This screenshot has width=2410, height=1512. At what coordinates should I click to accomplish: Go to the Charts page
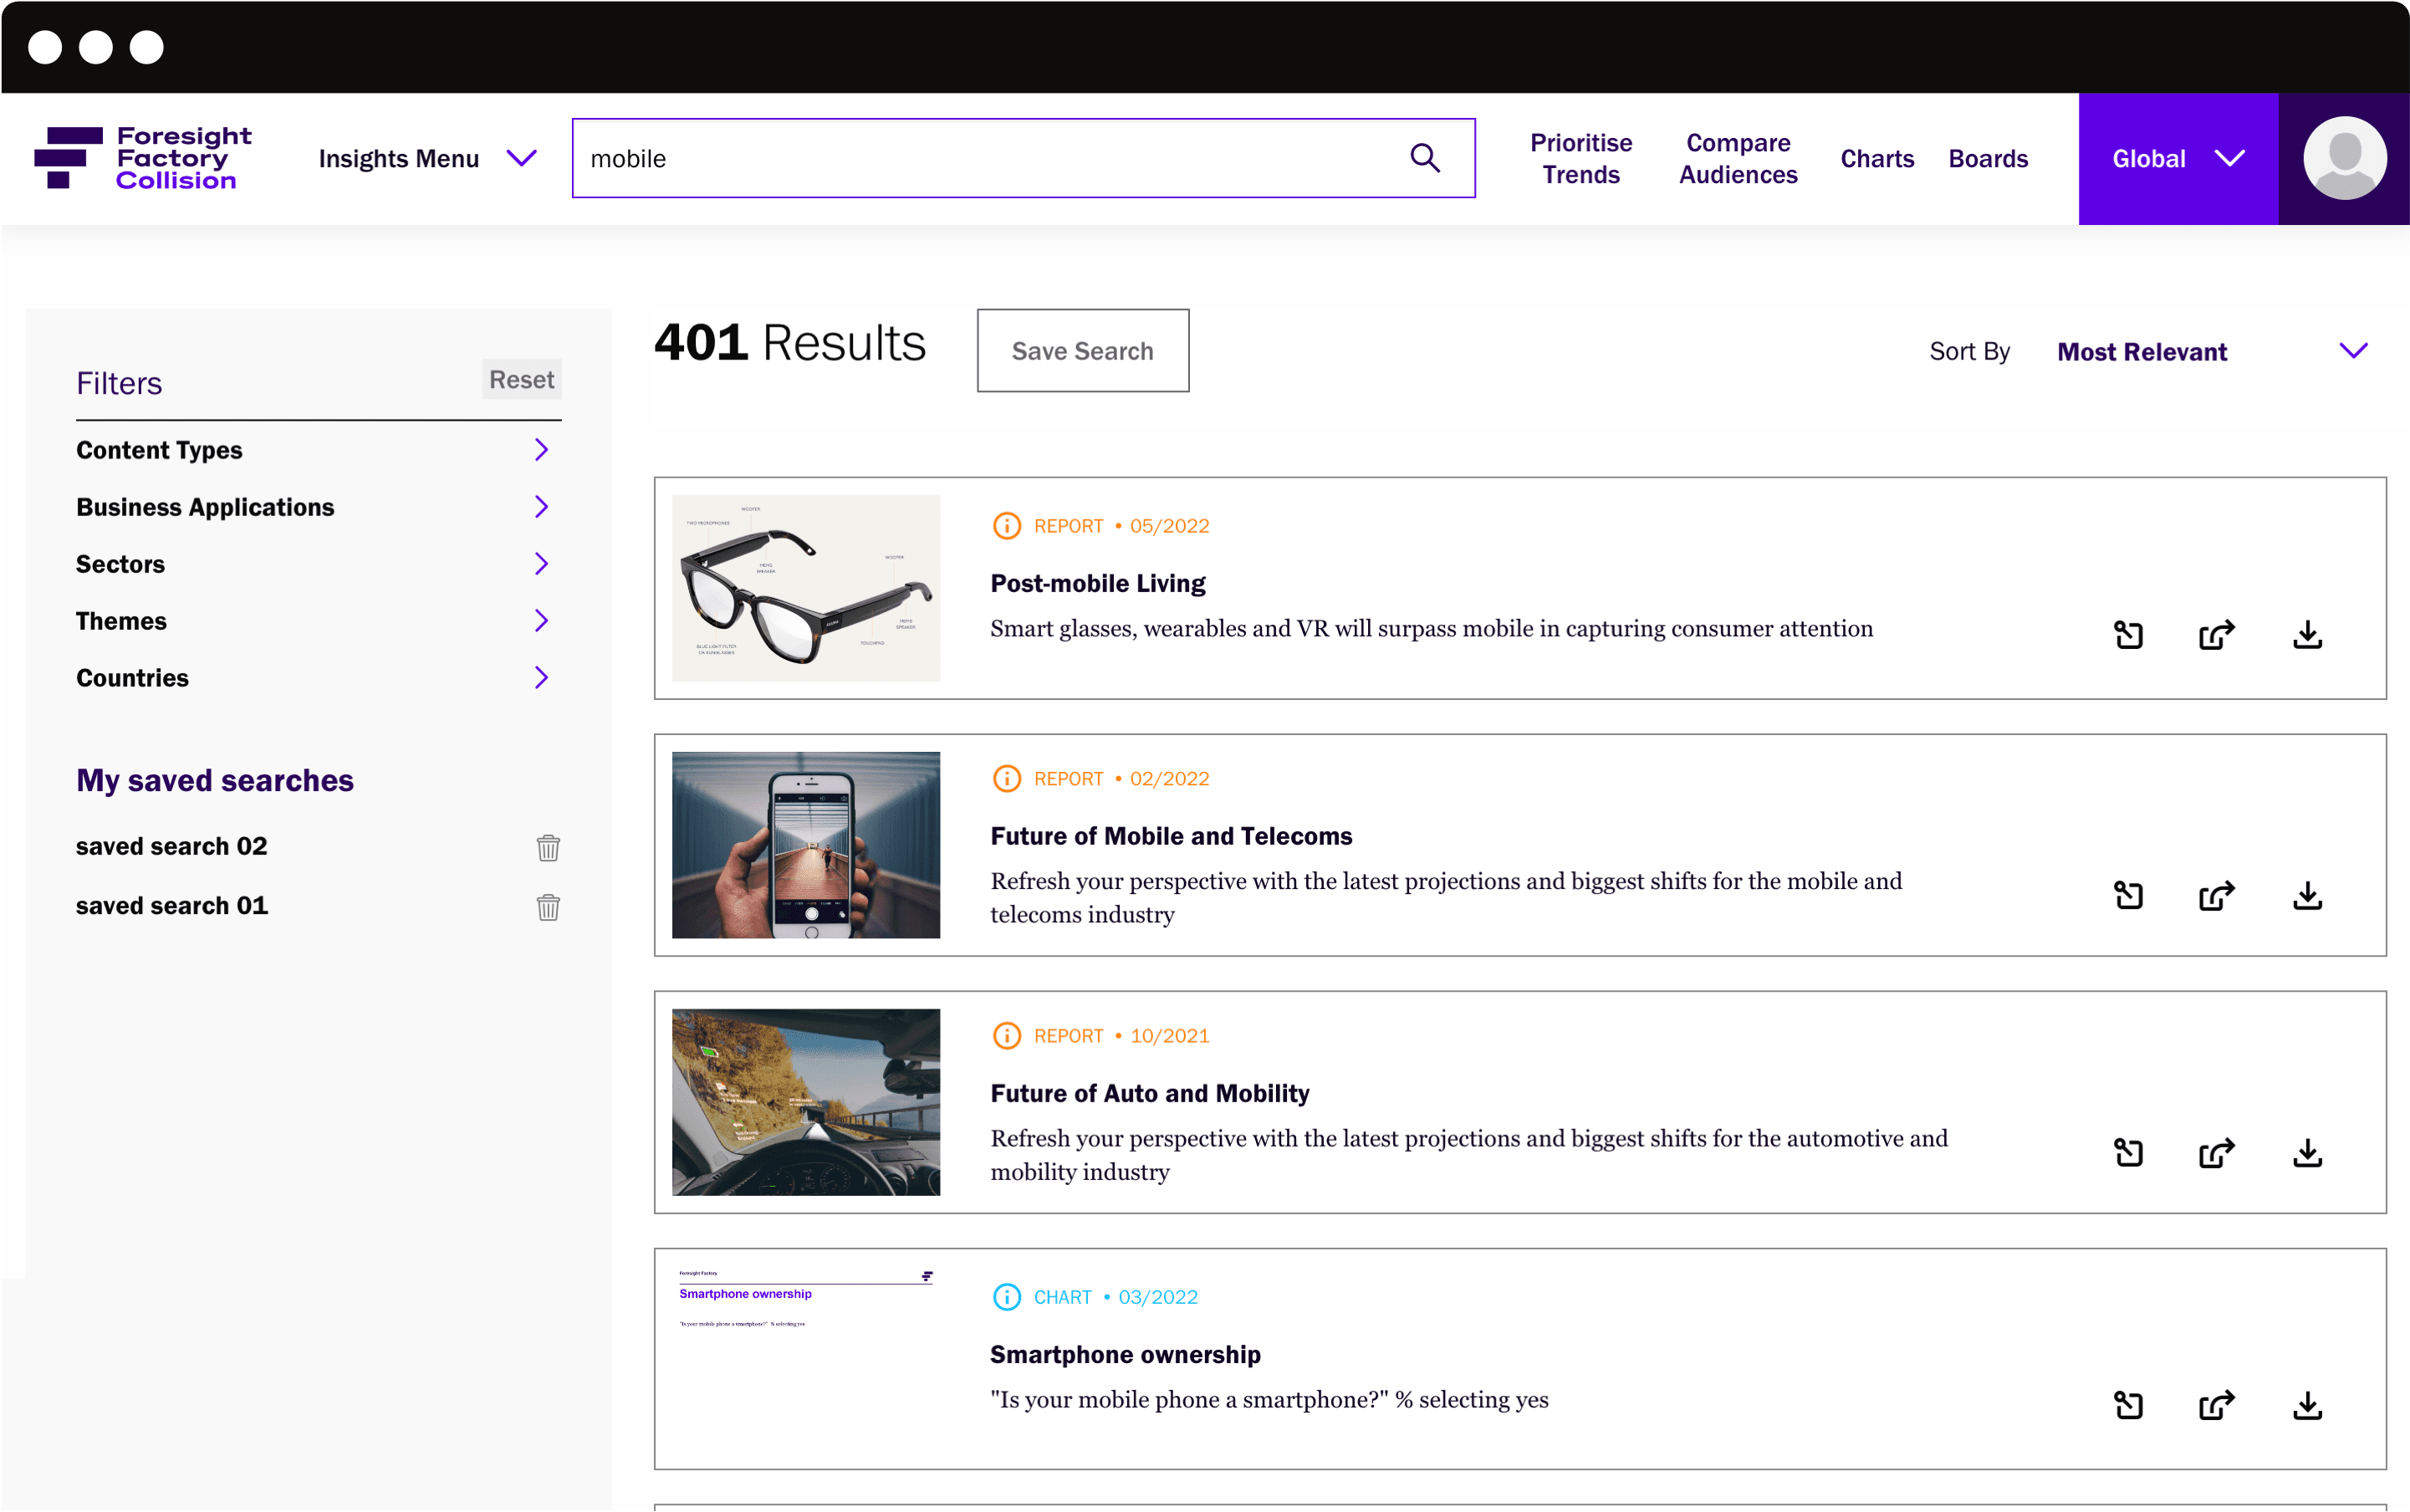coord(1876,159)
